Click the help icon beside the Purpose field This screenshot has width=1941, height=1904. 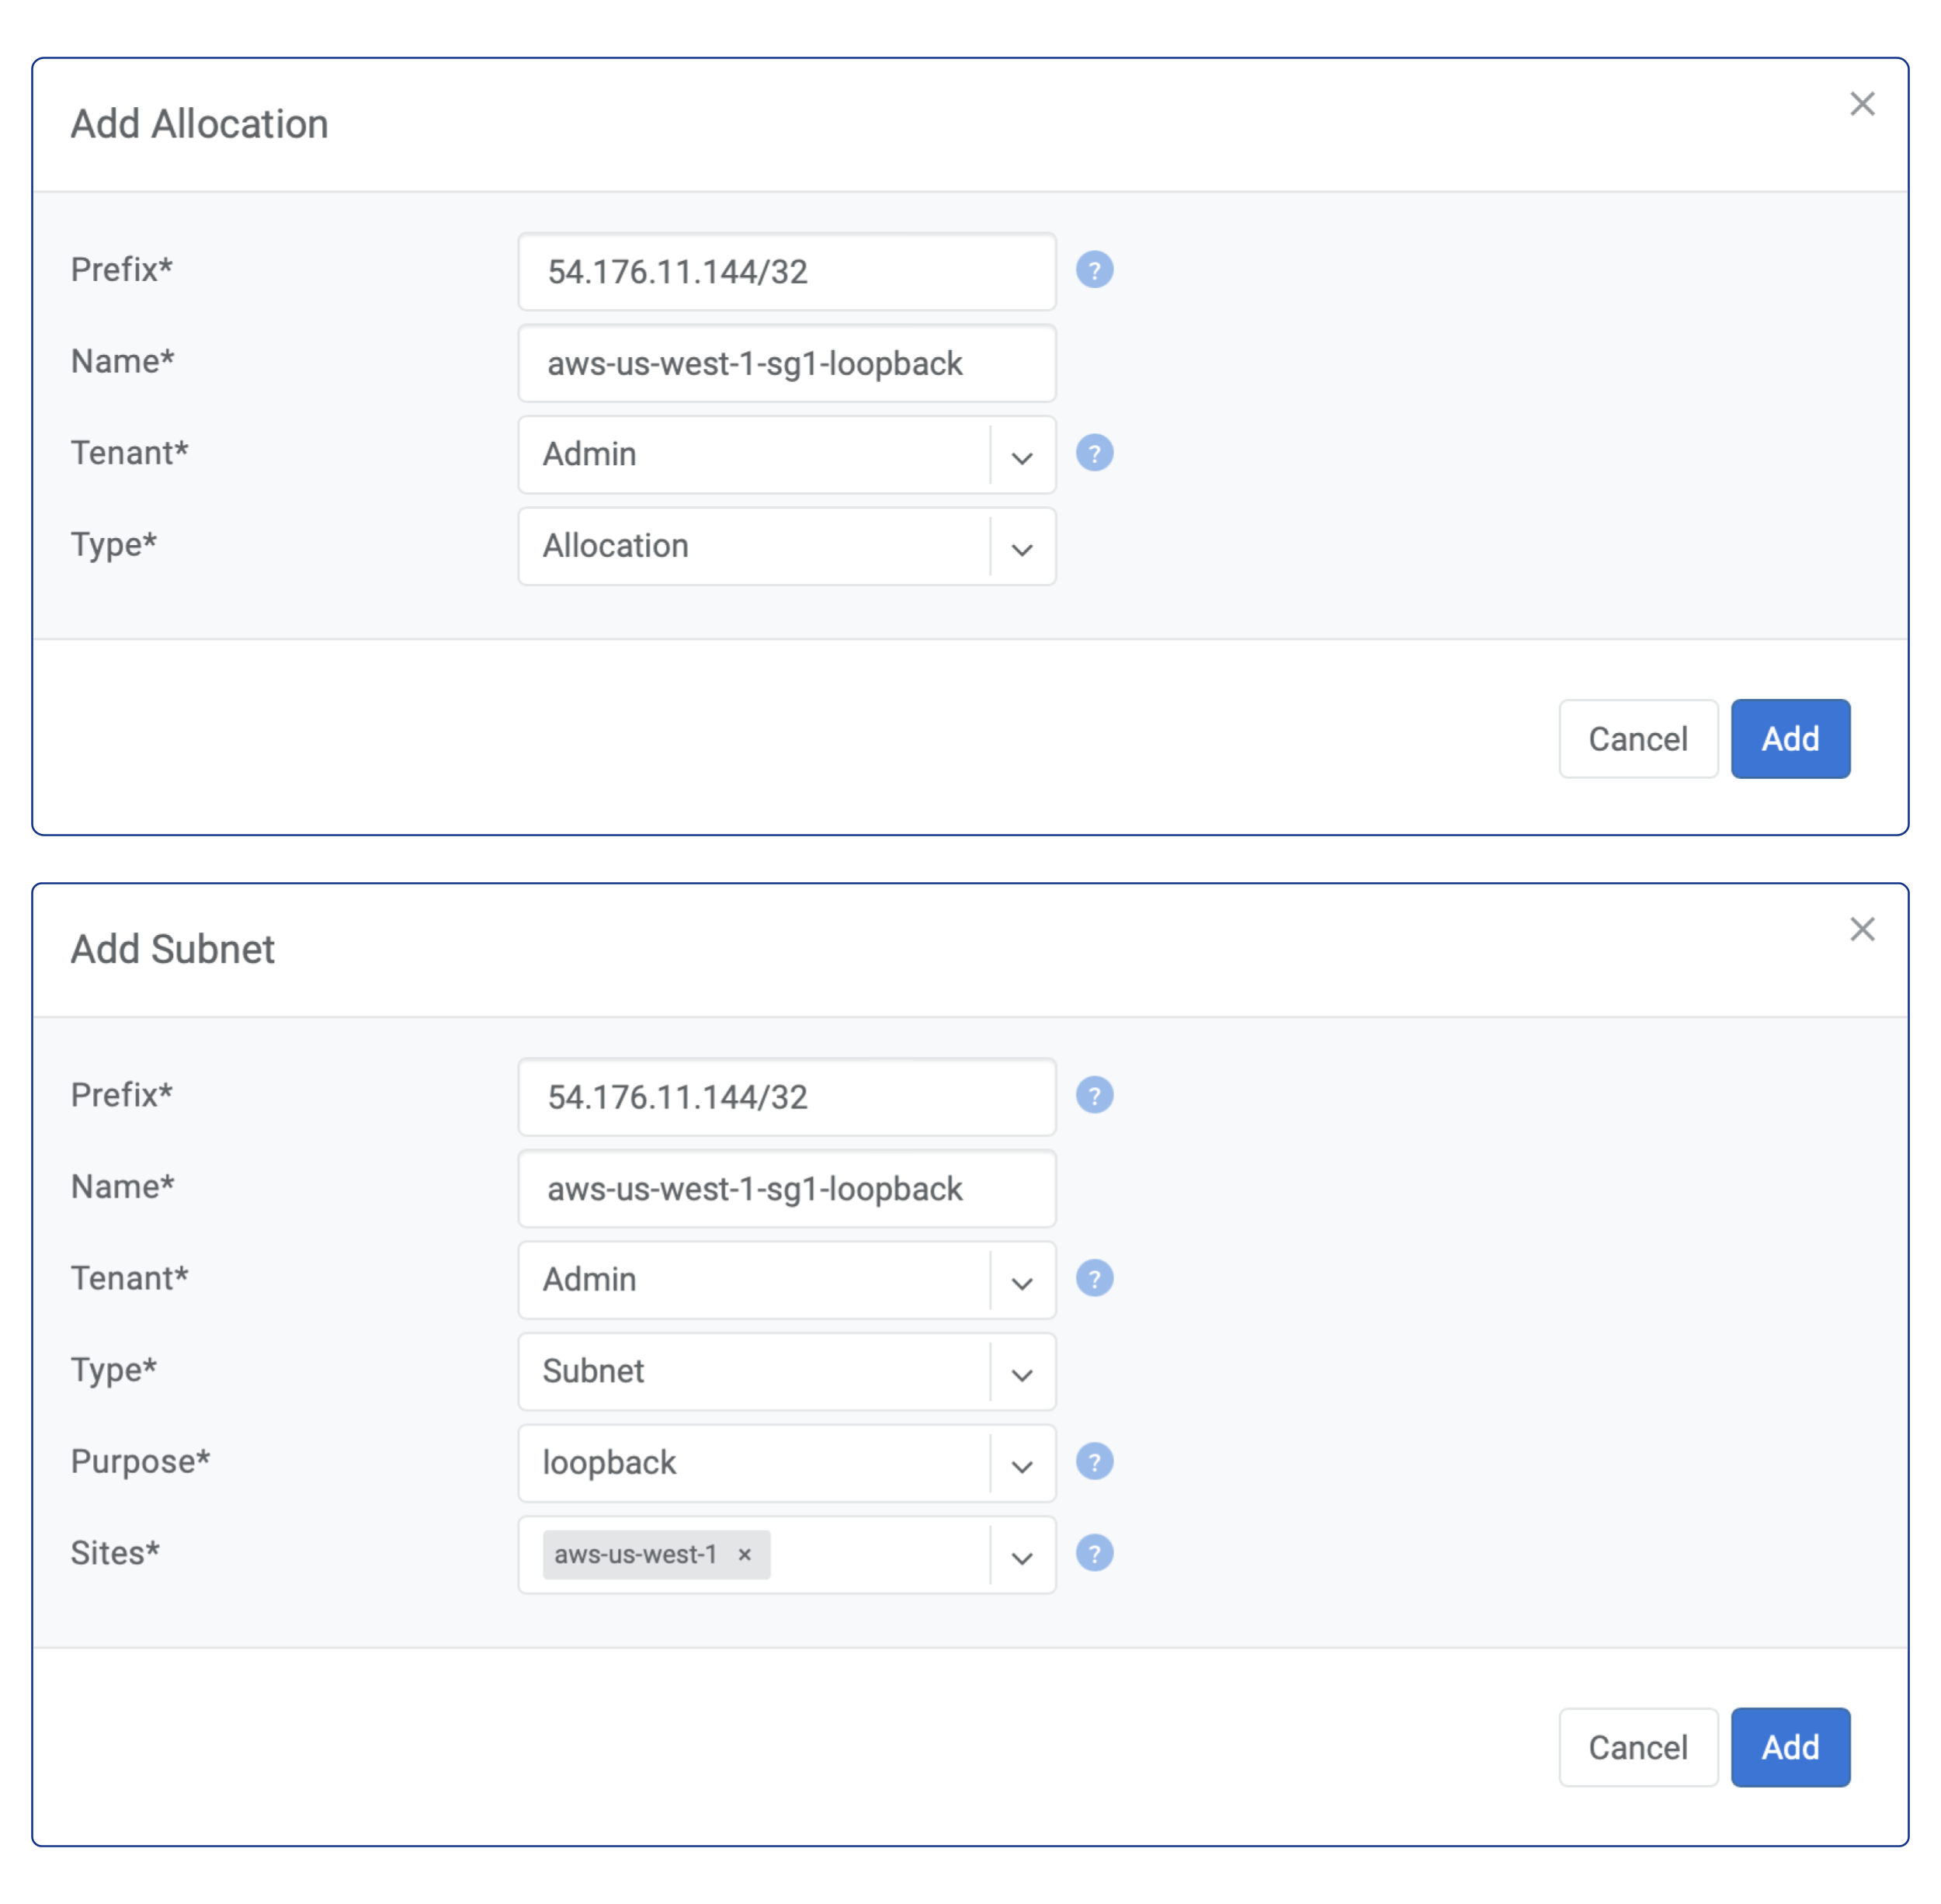tap(1096, 1461)
